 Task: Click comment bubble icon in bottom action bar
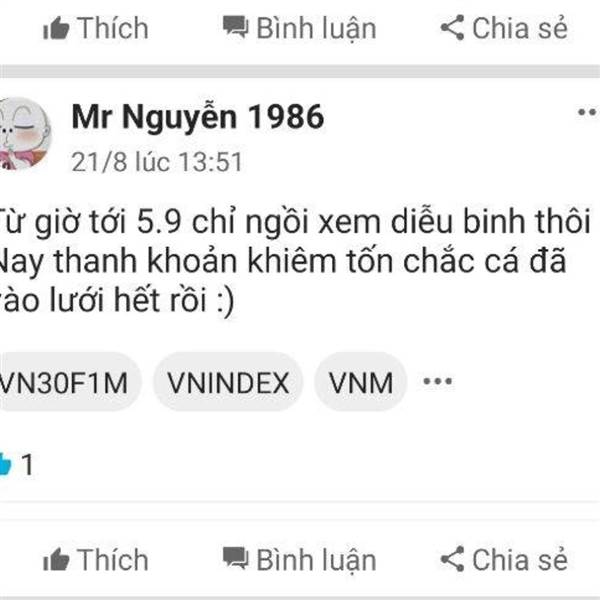[x=236, y=558]
